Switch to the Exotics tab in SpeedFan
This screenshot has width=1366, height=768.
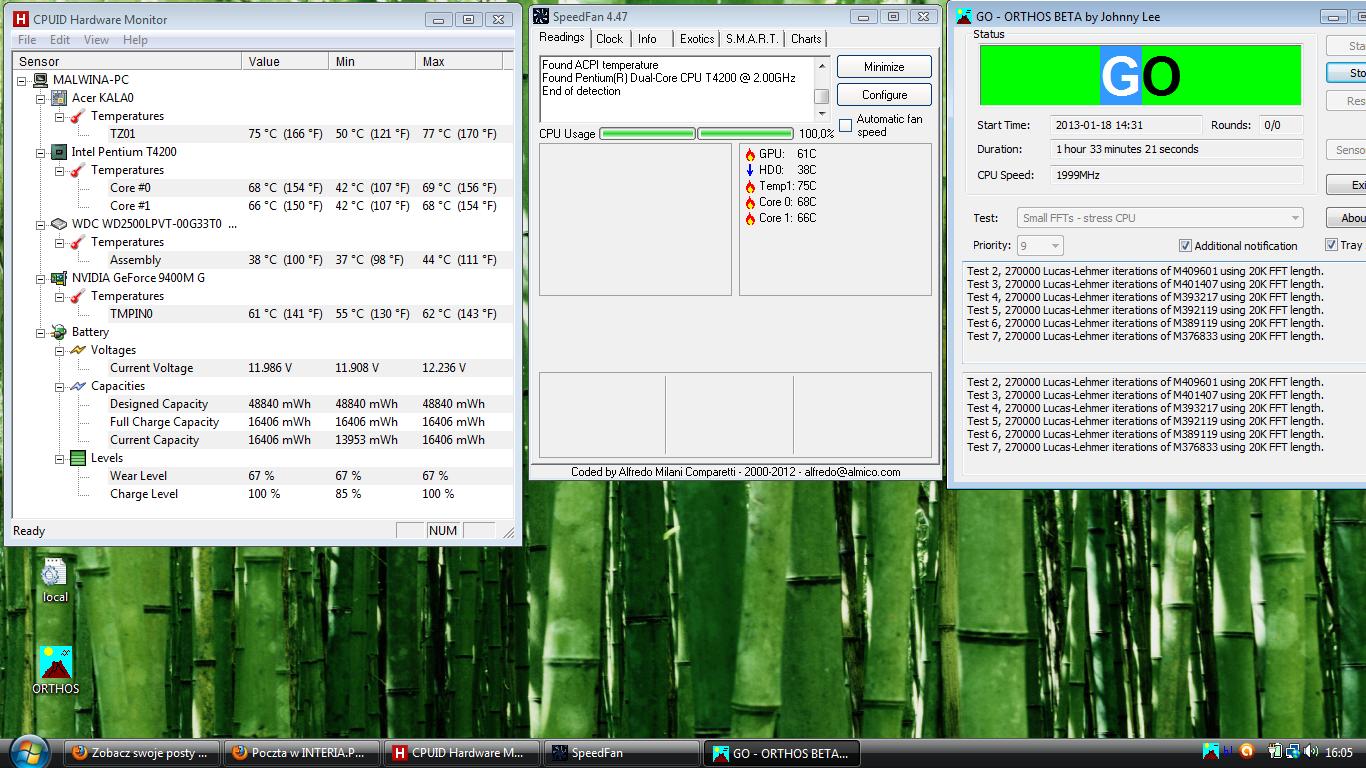click(697, 39)
